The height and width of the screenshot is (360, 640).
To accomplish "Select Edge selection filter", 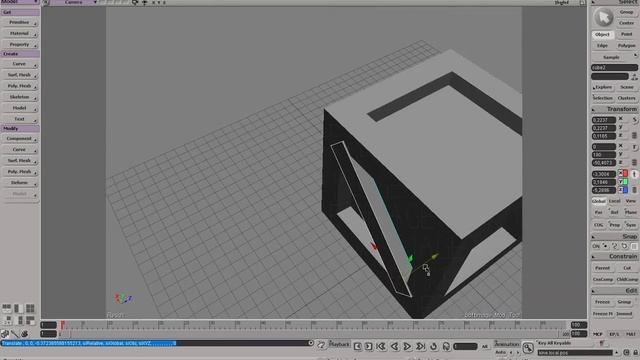I will 602,46.
